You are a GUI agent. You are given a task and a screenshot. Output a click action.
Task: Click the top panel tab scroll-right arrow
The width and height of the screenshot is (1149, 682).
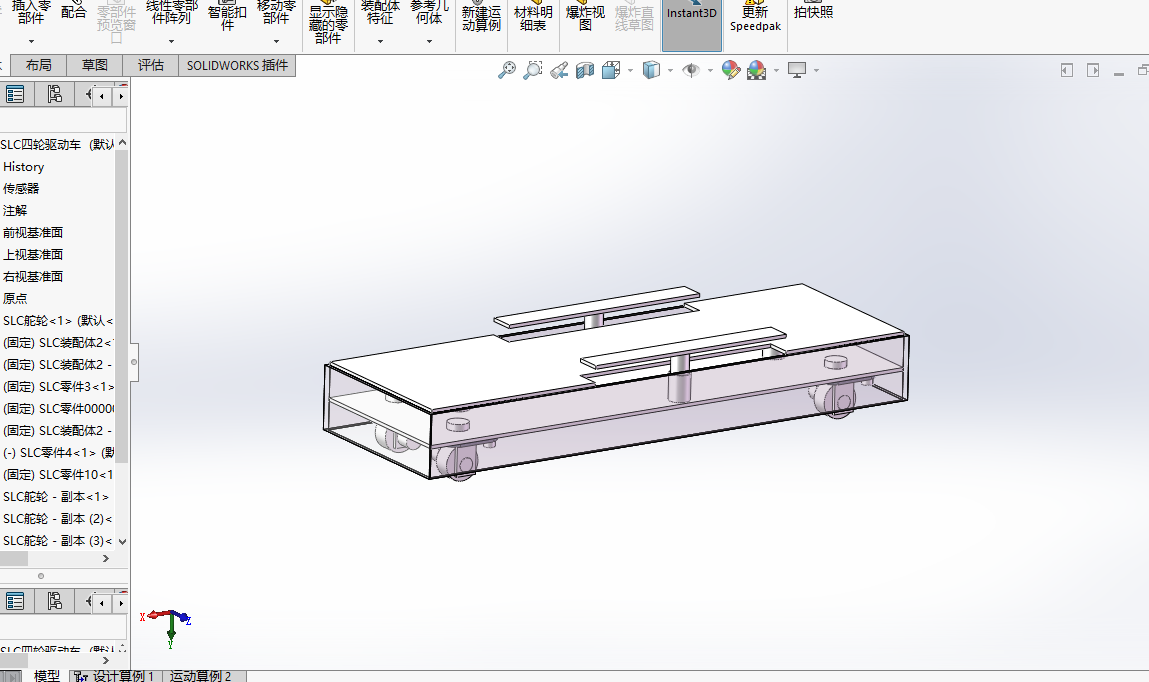121,96
